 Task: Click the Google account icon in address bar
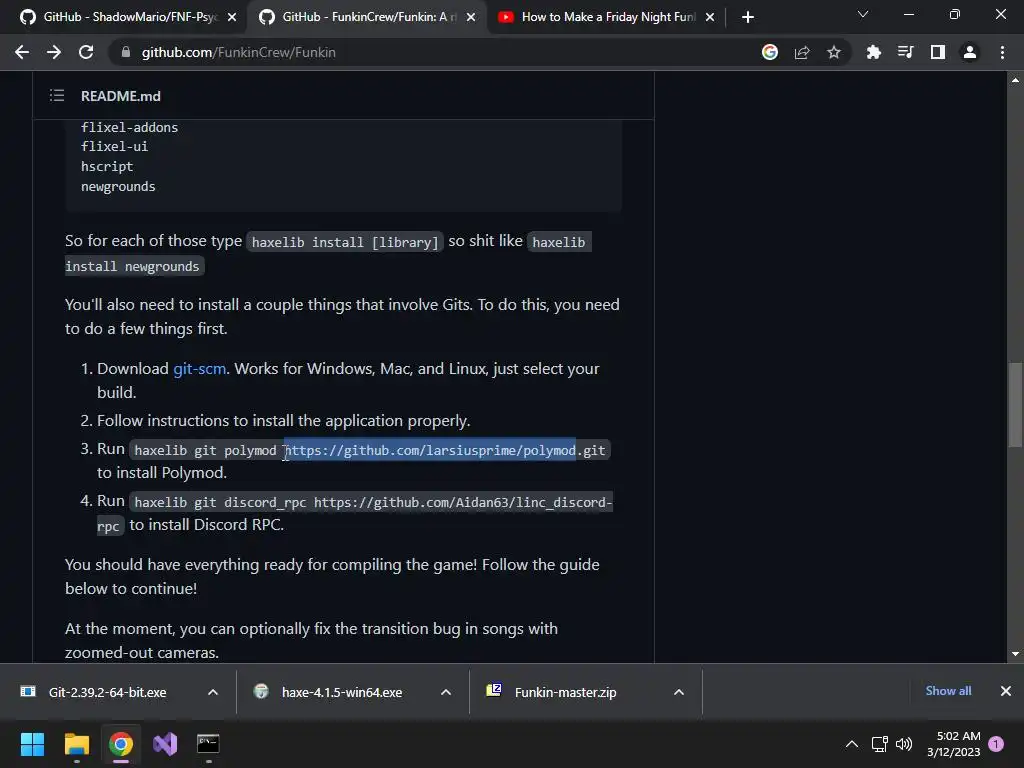coord(769,52)
